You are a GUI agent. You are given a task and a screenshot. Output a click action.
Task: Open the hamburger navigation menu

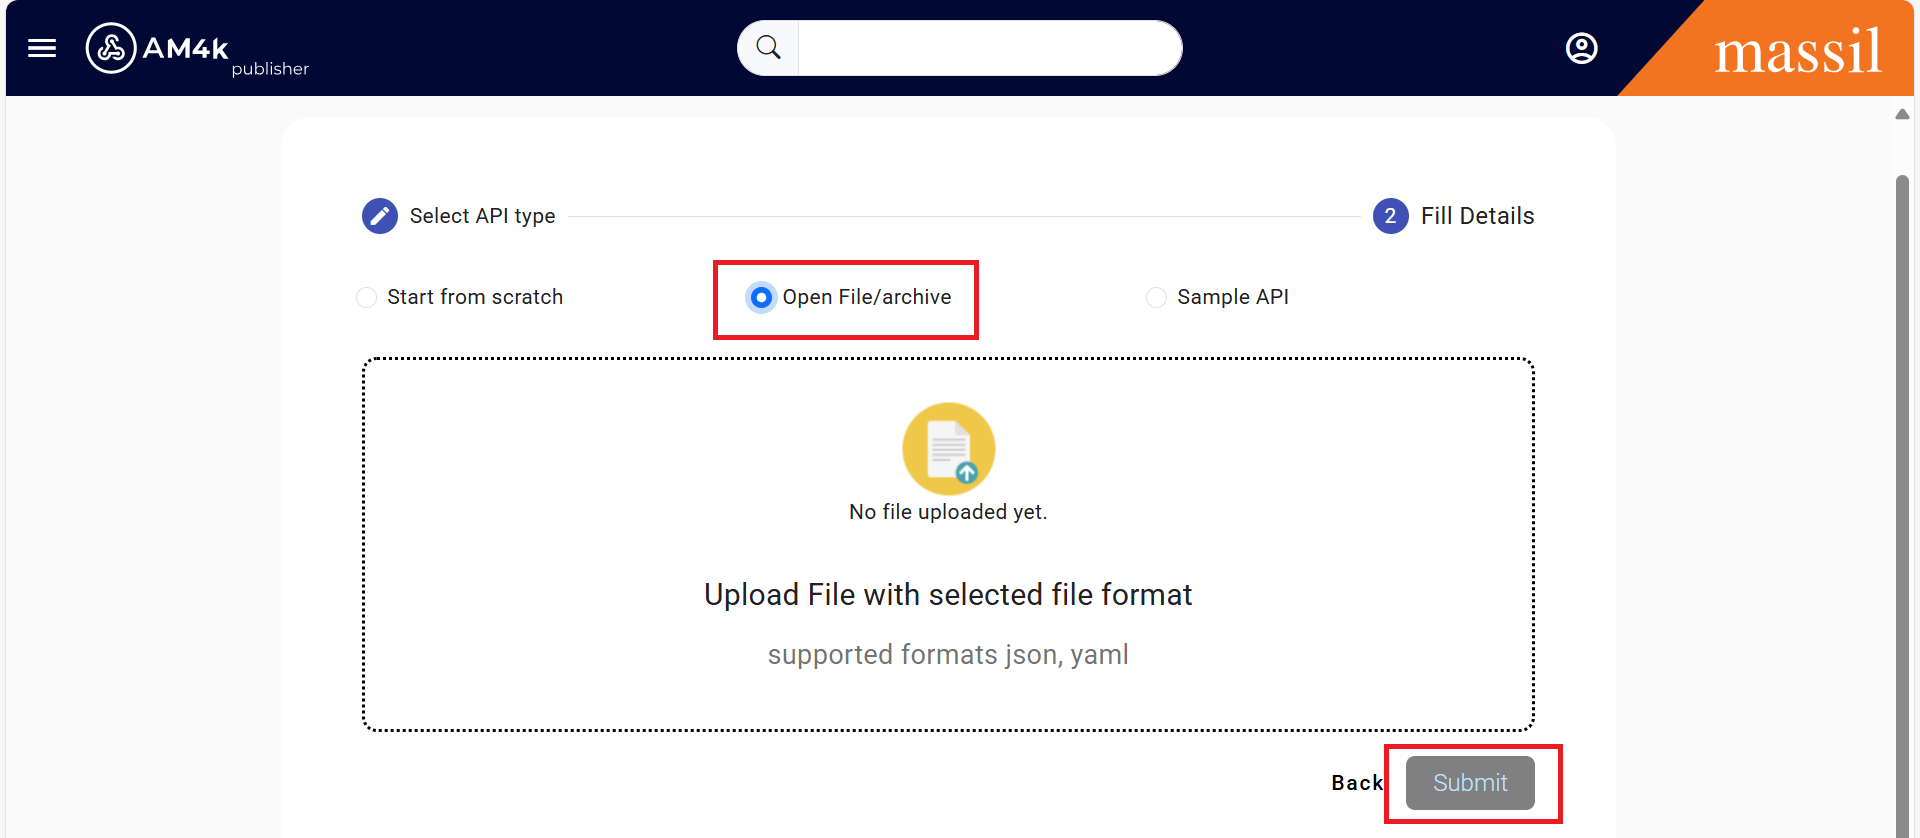(x=42, y=48)
